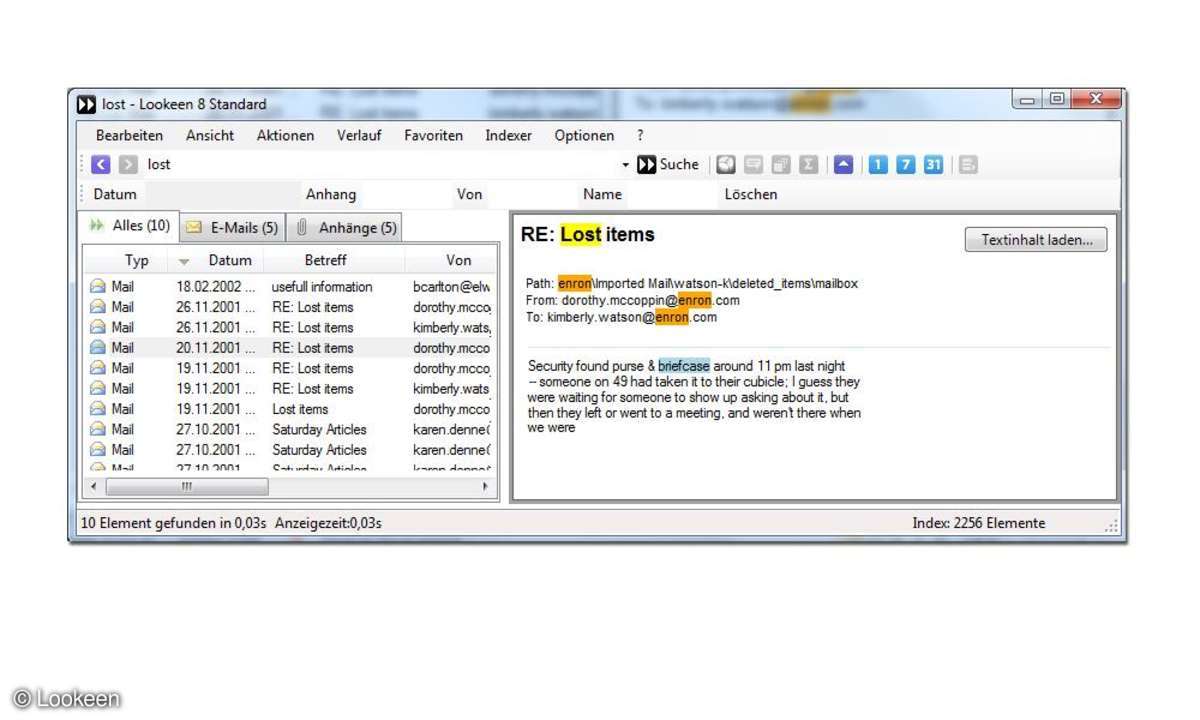Click the "RE: Lost items" preview heading
Screen dimensions: 1200x720
coord(588,235)
